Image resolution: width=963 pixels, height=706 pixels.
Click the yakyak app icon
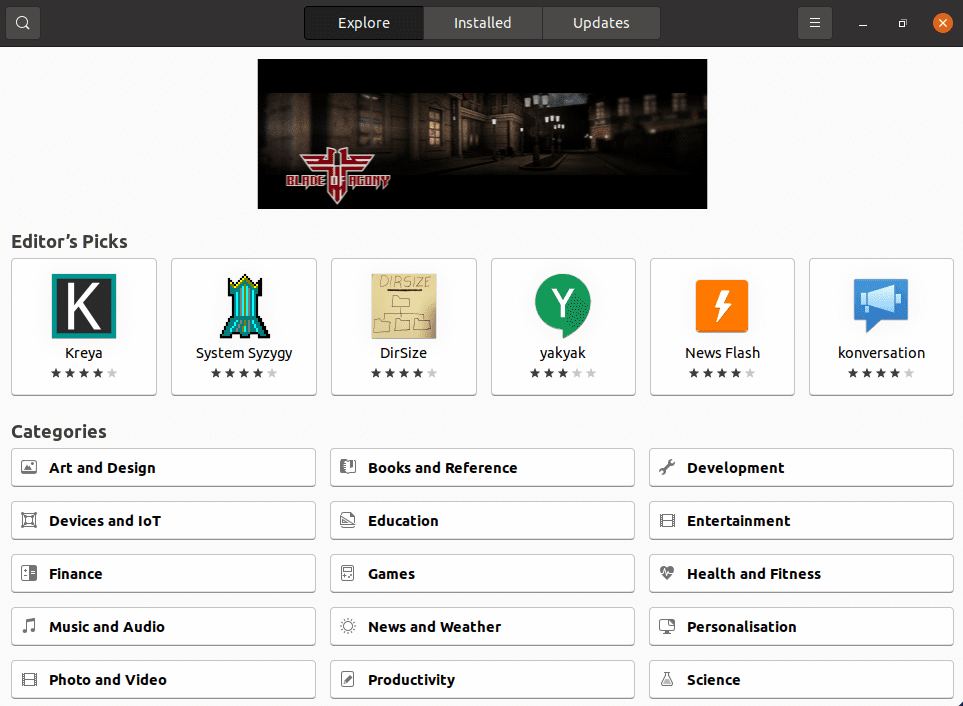563,306
